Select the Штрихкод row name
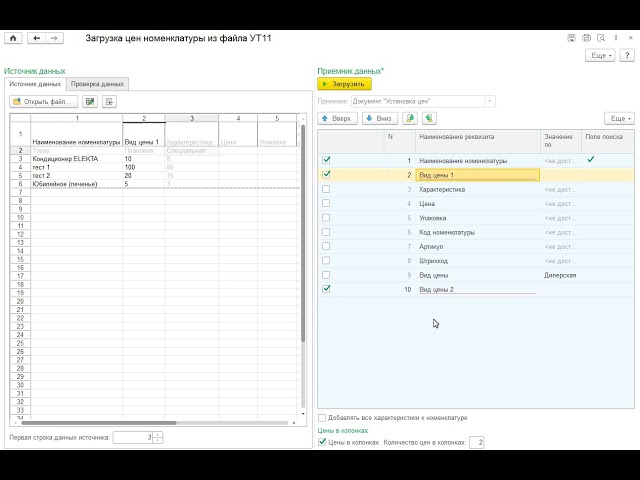640x480 pixels. point(433,261)
